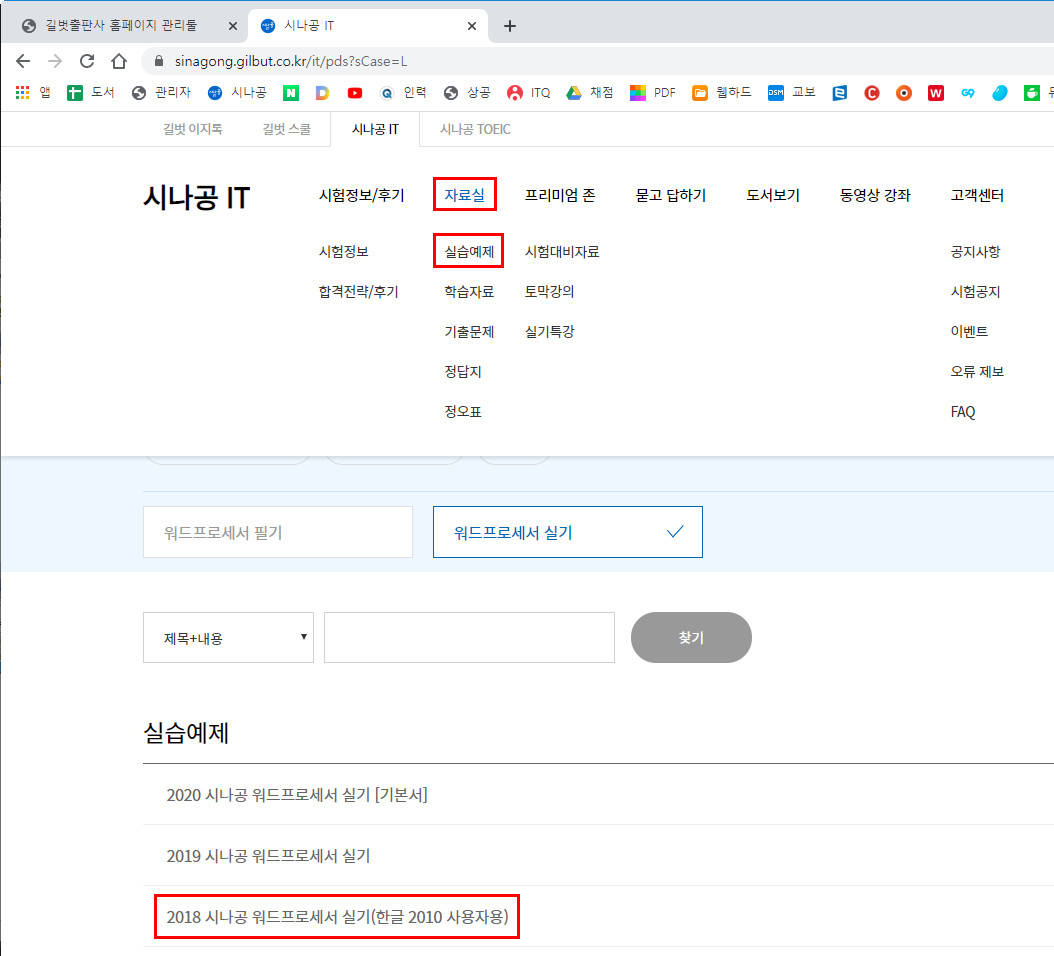Open the 인력 bookmark

pos(403,92)
